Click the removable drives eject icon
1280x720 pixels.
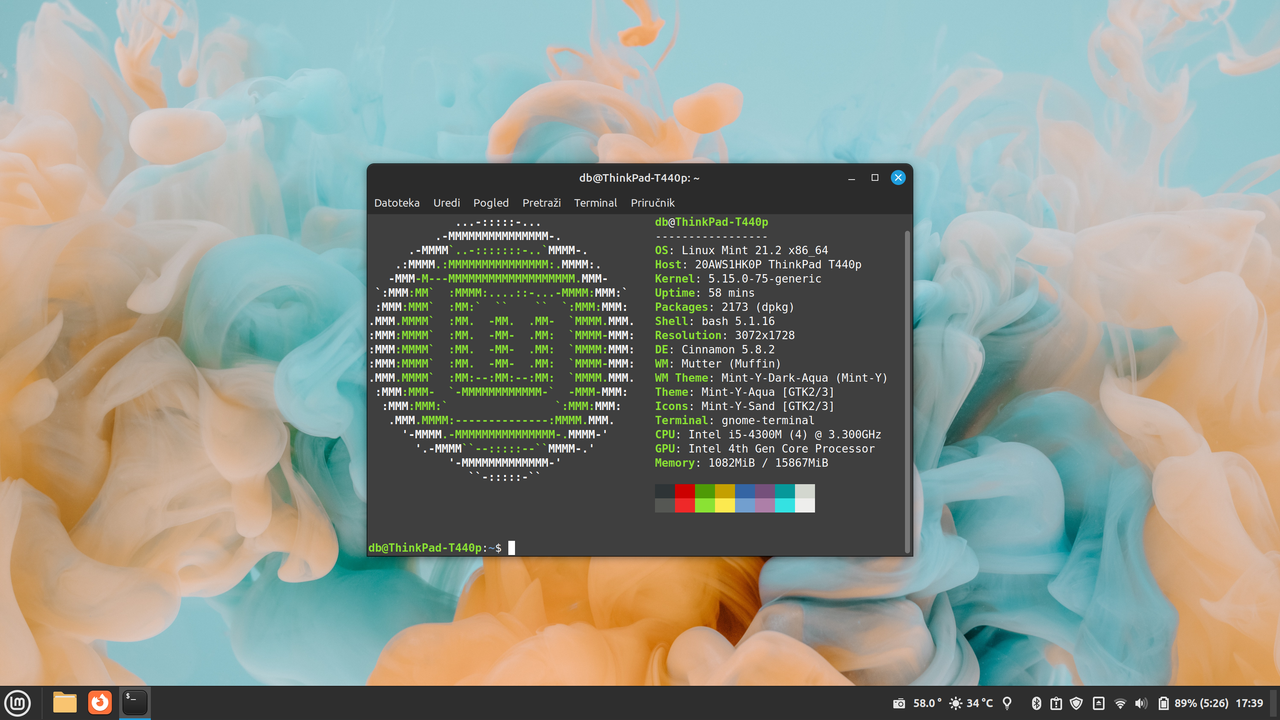click(1098, 704)
